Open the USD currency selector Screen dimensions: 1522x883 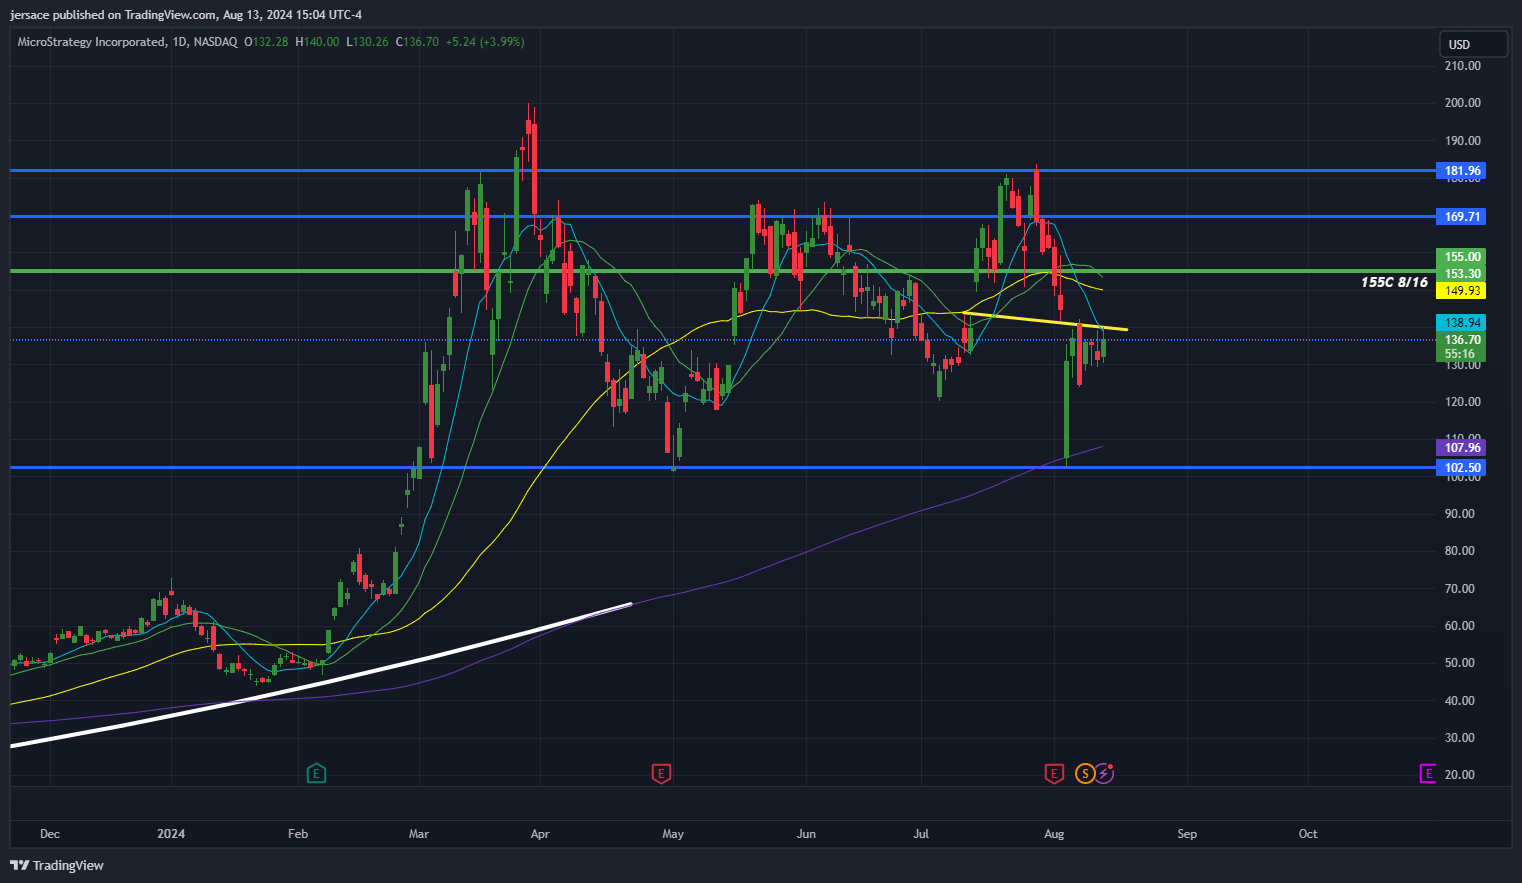(1473, 44)
